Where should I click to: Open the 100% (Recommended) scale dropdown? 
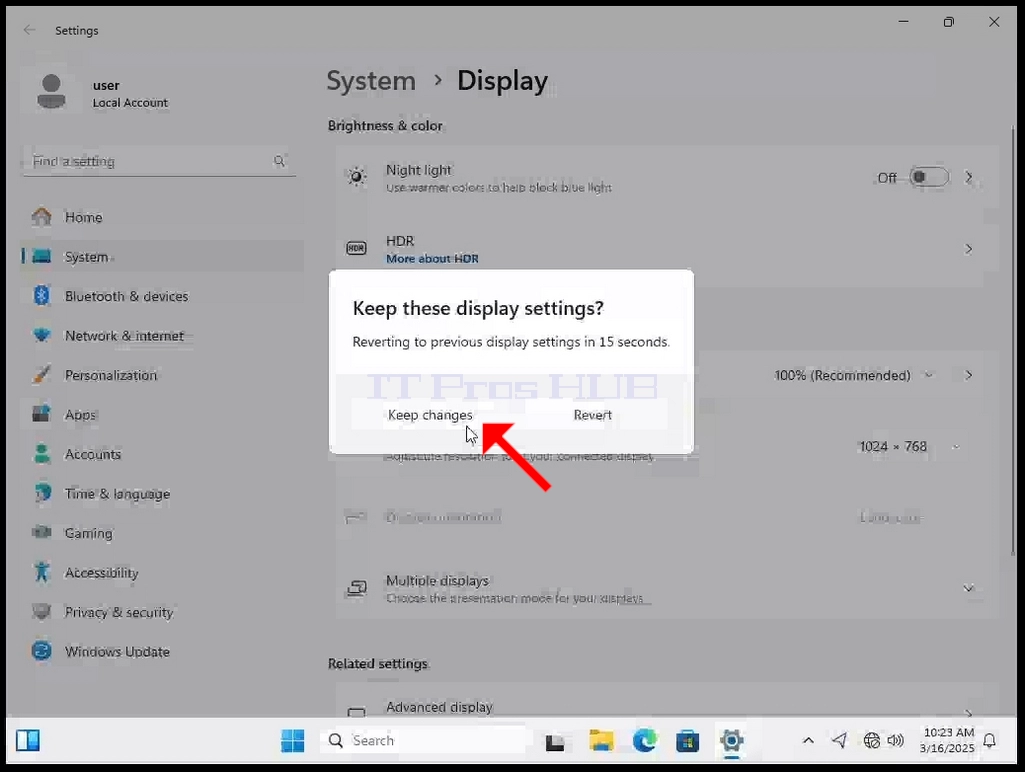[x=853, y=375]
